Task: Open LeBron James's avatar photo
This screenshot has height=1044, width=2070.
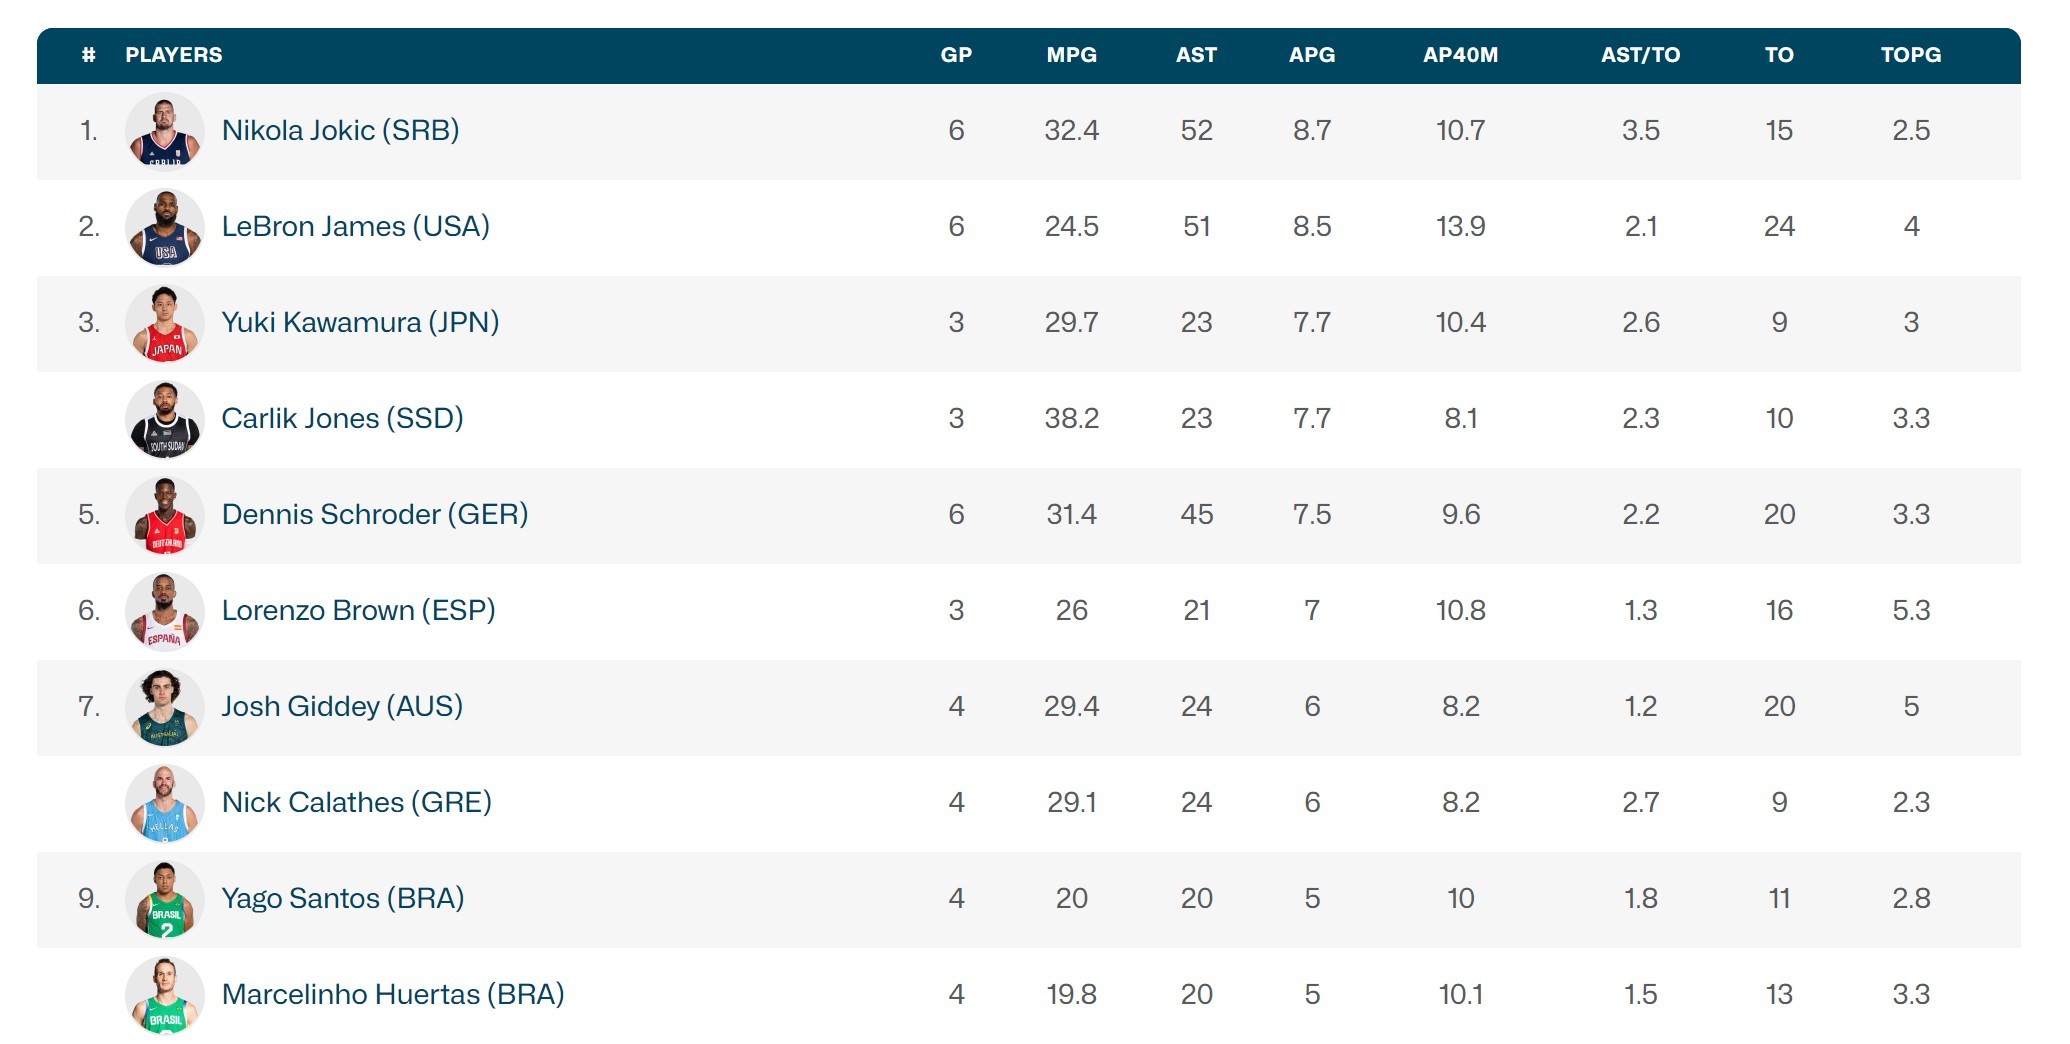Action: click(x=165, y=228)
